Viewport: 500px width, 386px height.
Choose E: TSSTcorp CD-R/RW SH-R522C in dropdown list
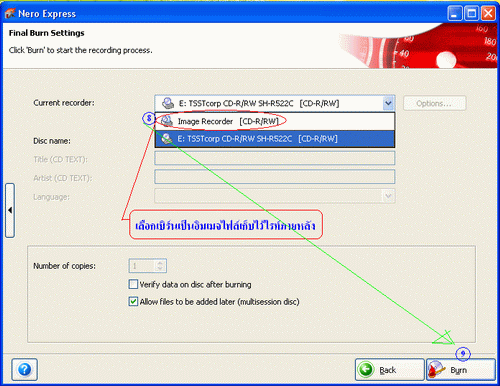pos(275,139)
